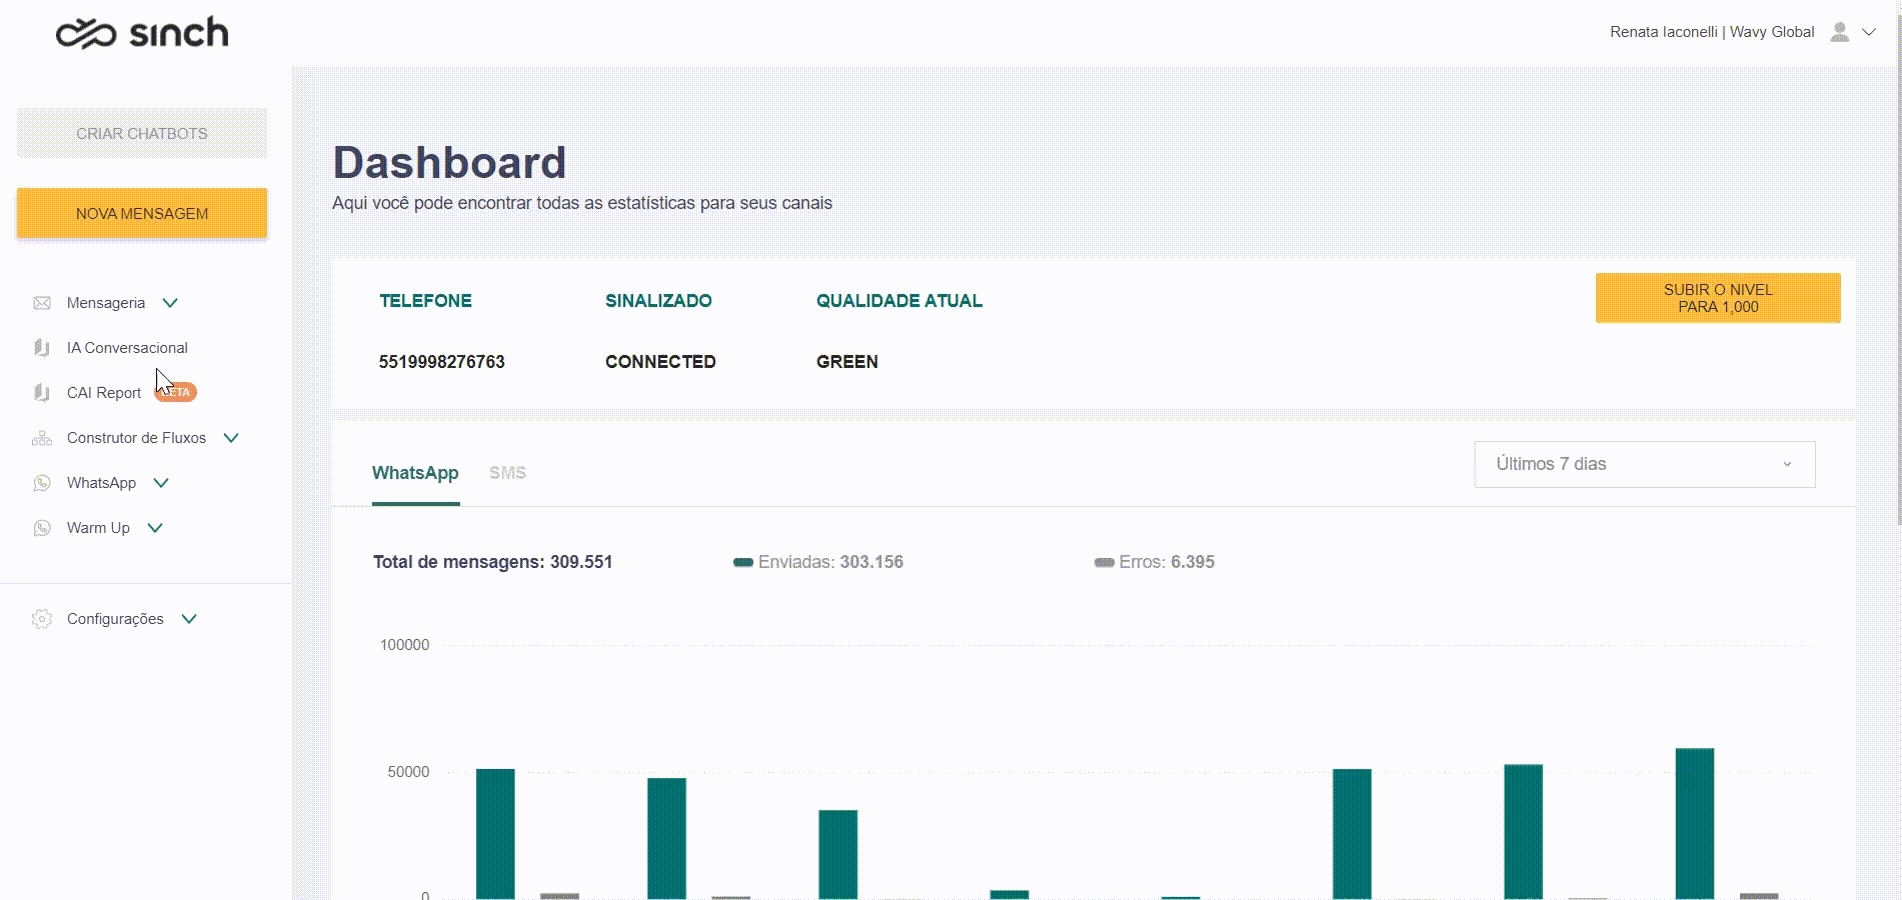Expand the Configurações chevron
Image resolution: width=1902 pixels, height=900 pixels.
point(189,619)
